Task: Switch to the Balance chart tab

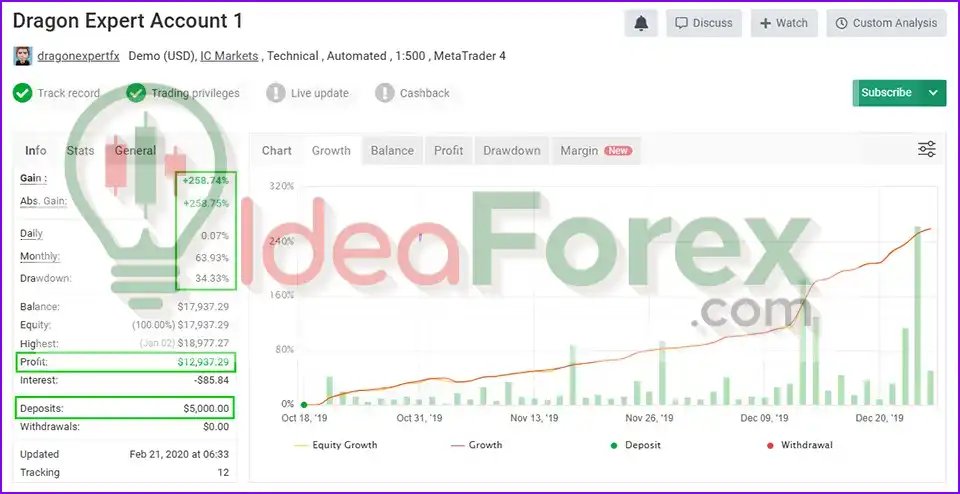Action: point(392,151)
